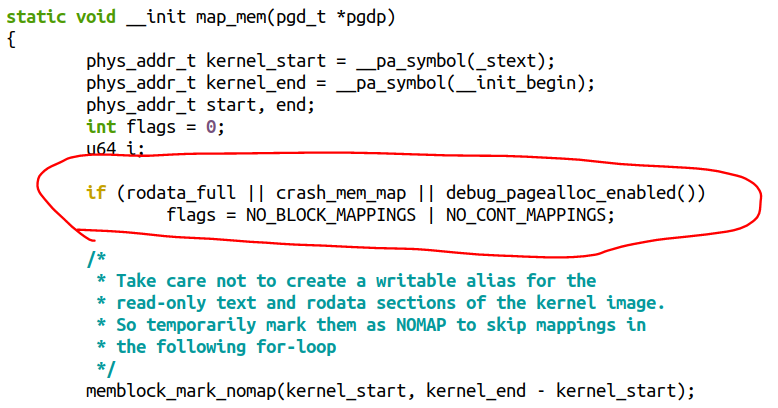Click __init_begin symbol argument
778x408 pixels.
click(x=516, y=83)
